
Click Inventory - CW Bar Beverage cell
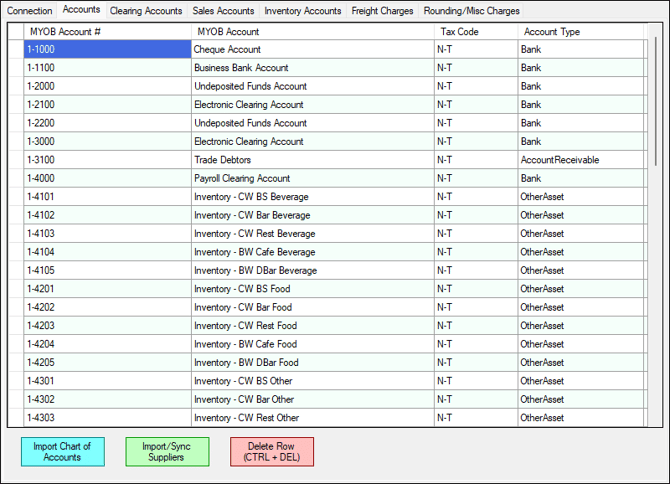click(x=312, y=215)
